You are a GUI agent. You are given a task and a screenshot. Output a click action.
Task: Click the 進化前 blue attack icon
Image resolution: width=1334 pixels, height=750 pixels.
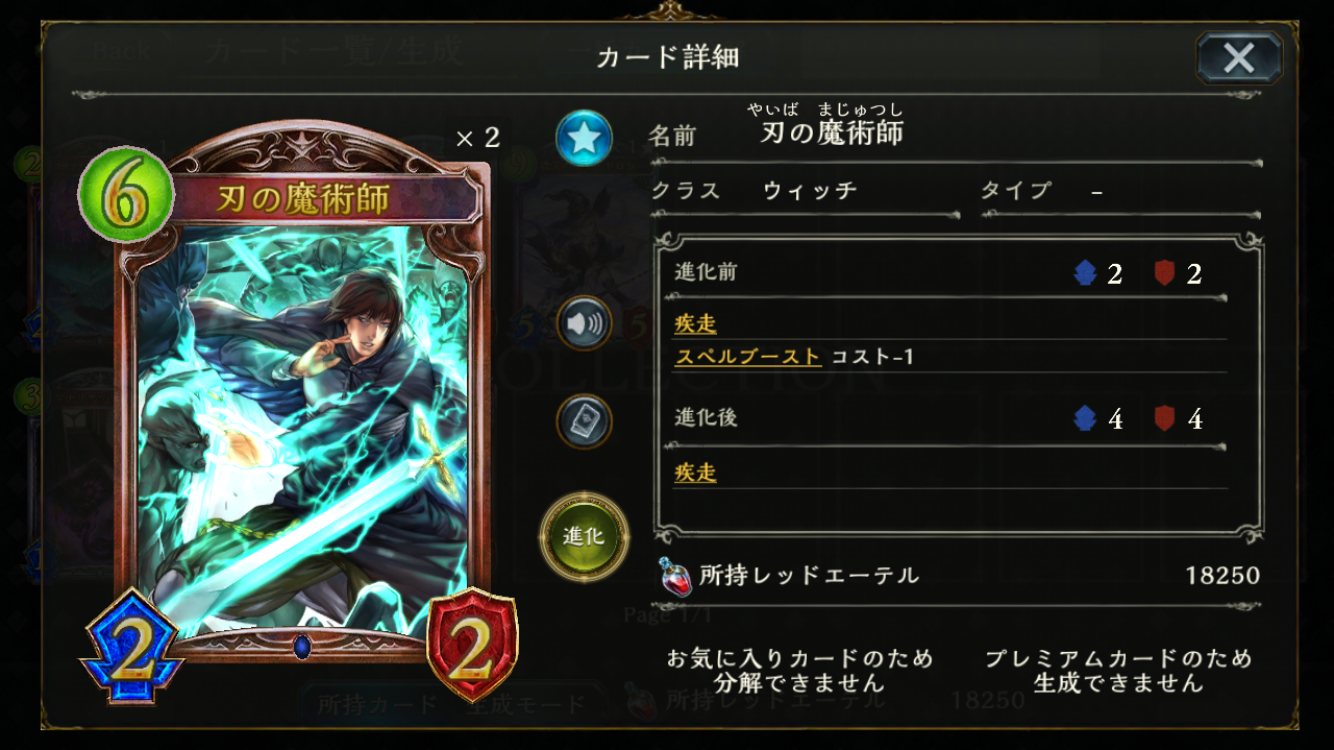point(1084,273)
